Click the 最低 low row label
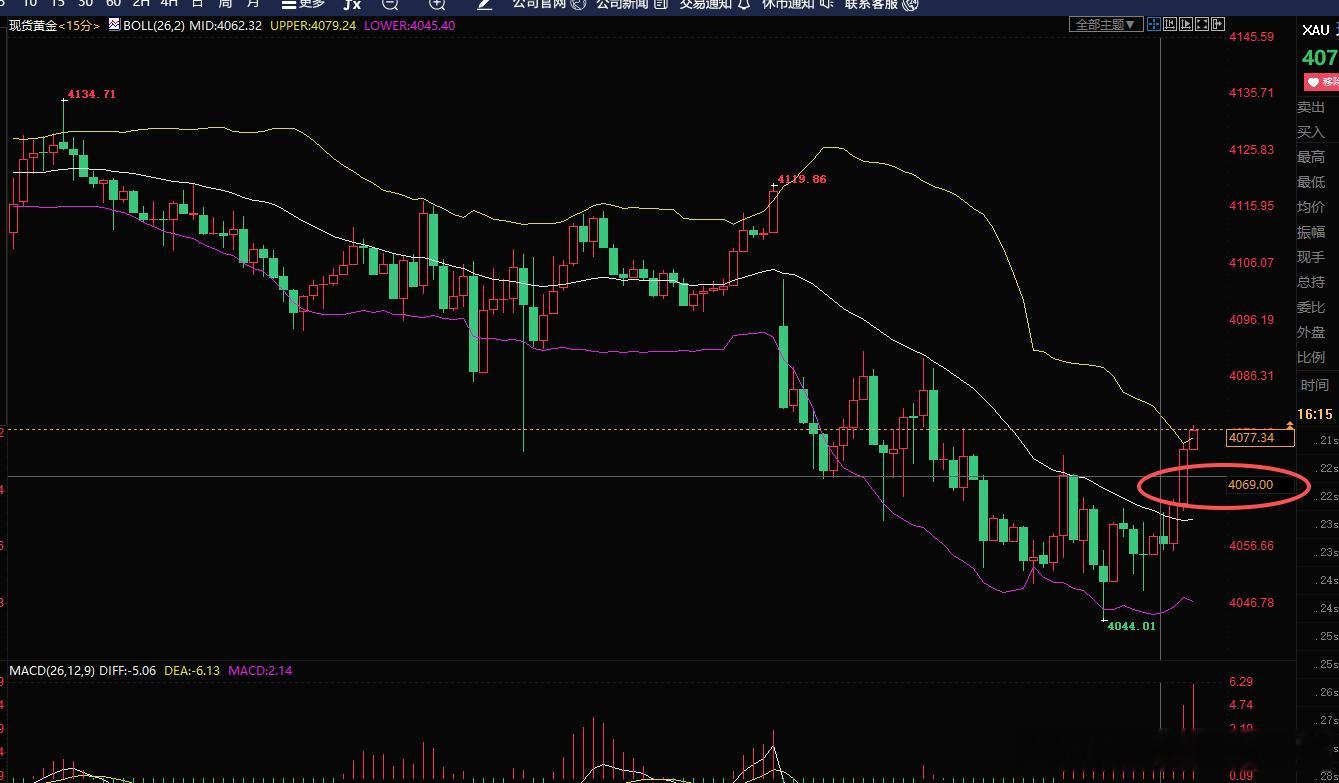Image resolution: width=1339 pixels, height=783 pixels. (x=1311, y=182)
